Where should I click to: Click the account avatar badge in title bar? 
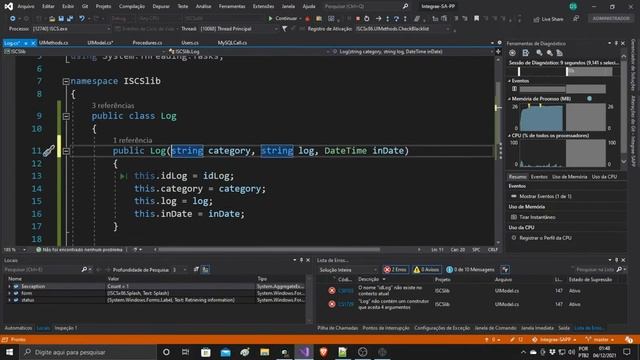pyautogui.click(x=573, y=7)
